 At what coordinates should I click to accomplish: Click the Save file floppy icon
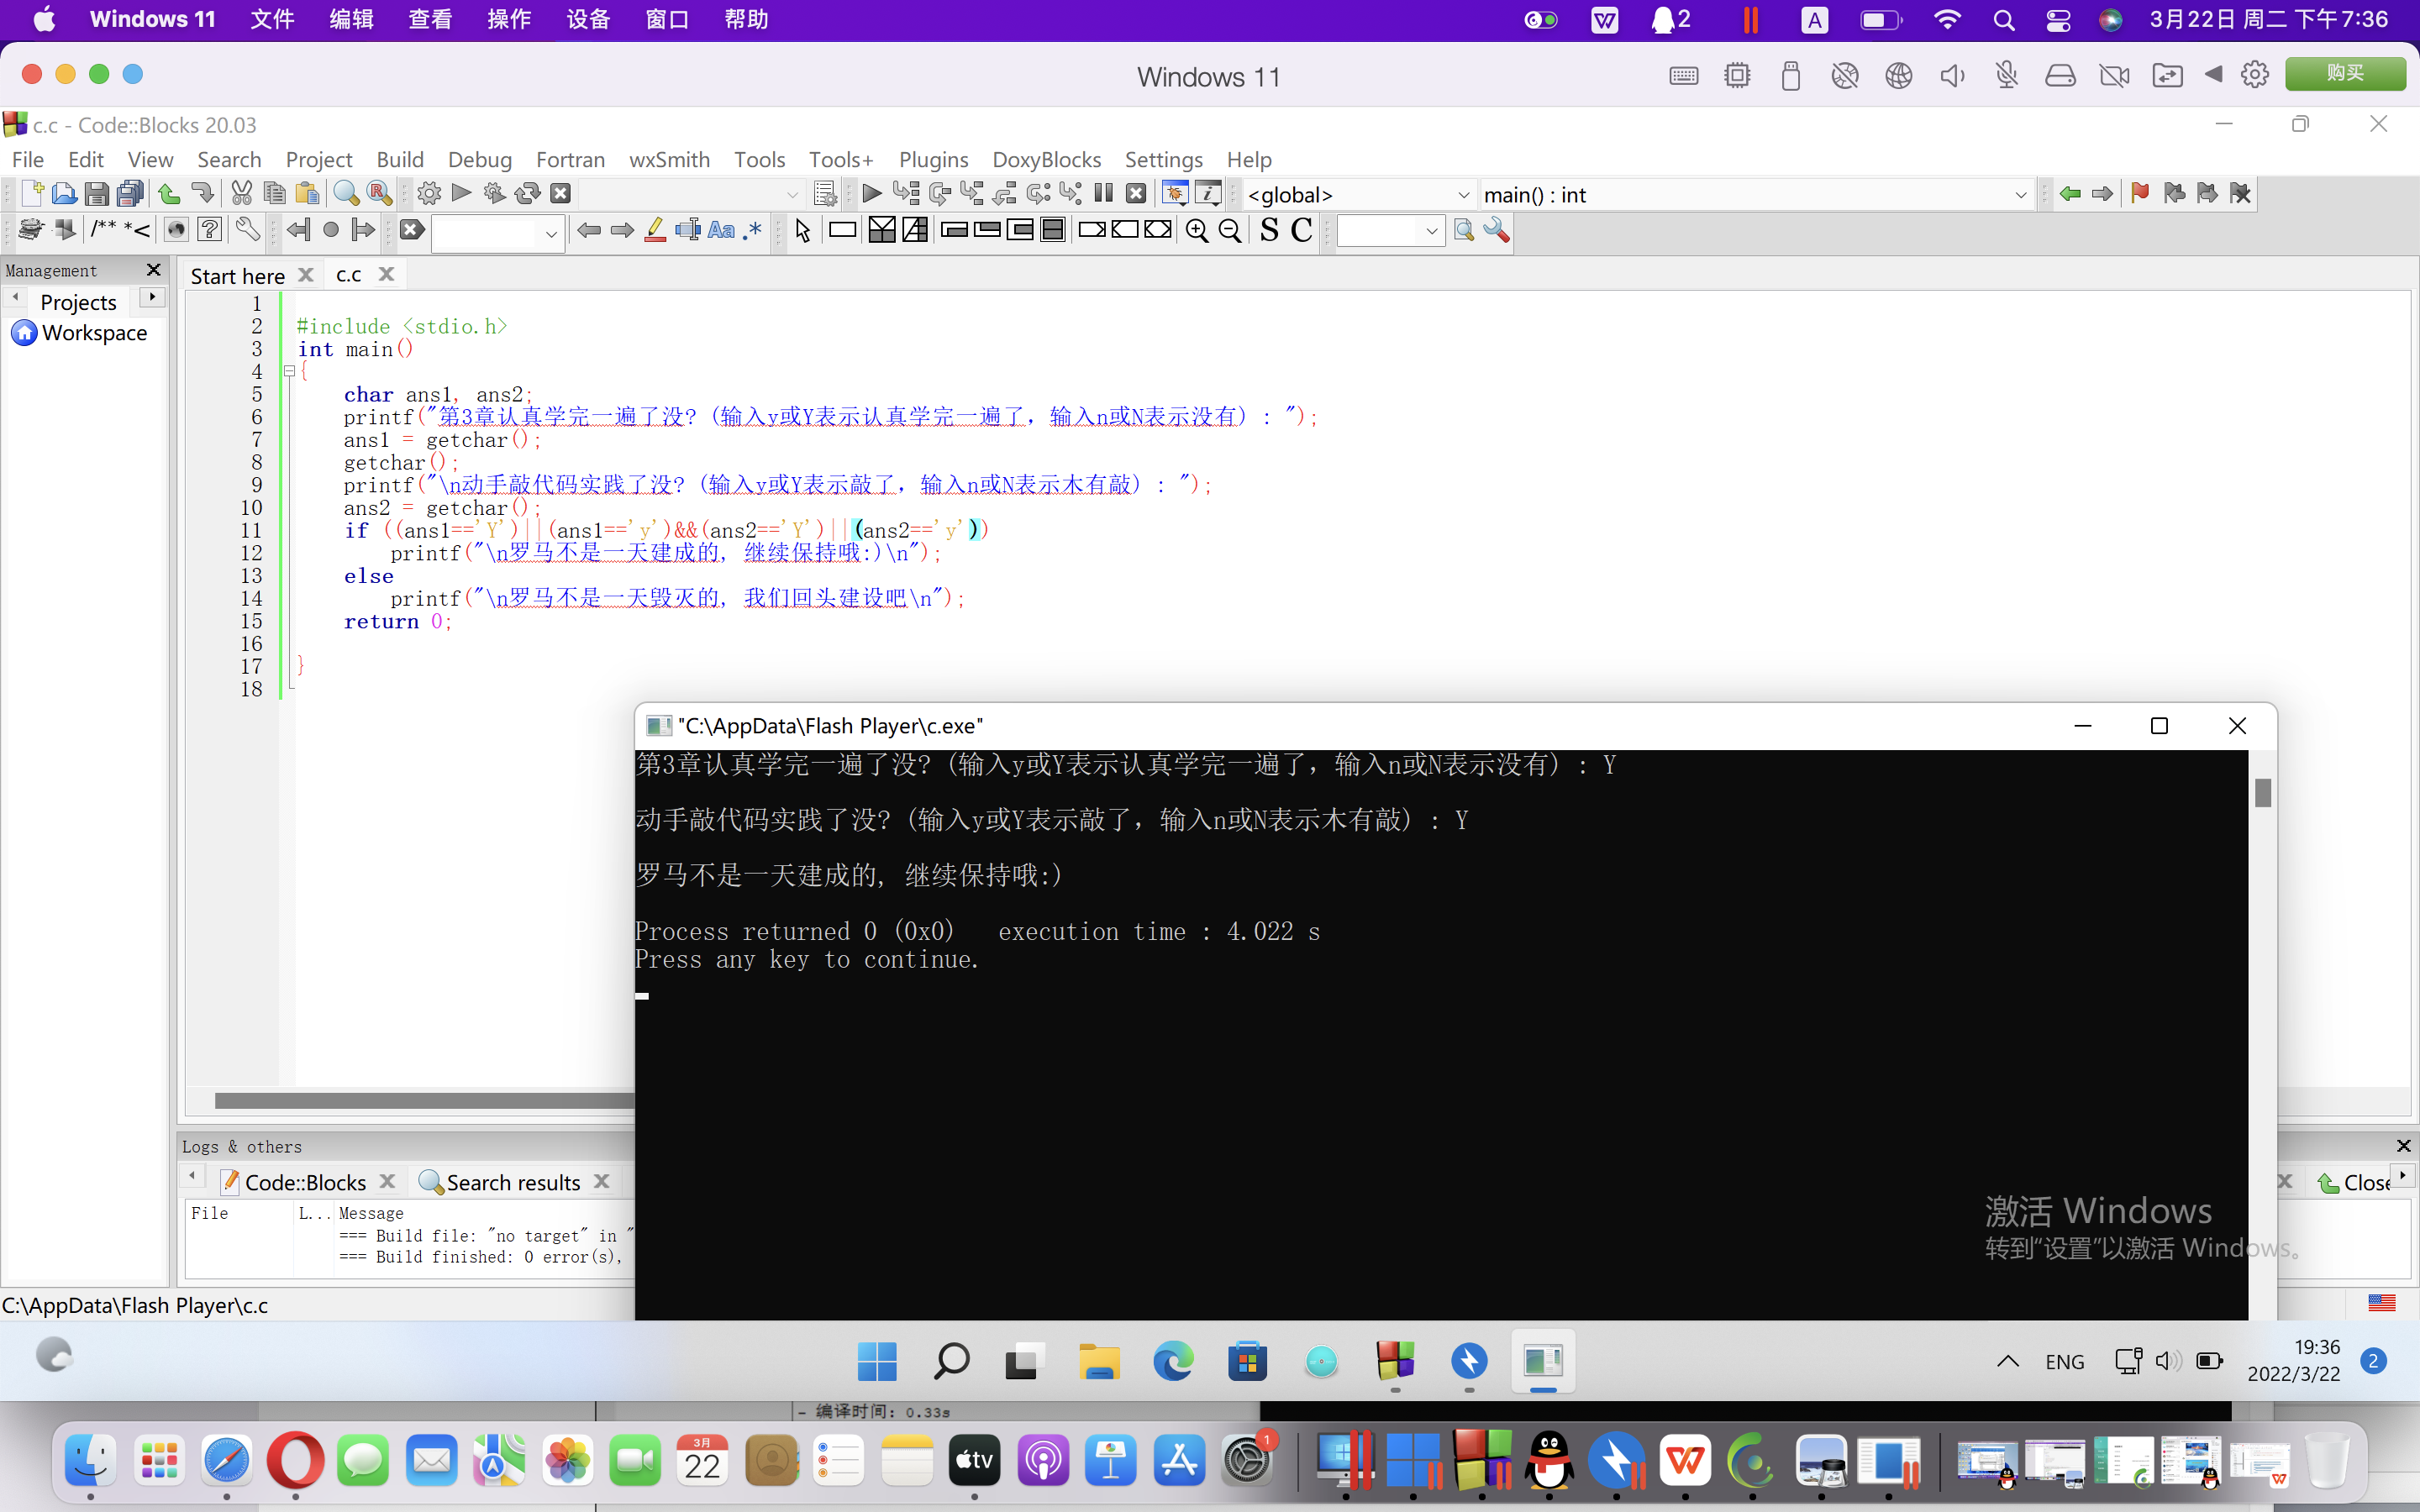click(x=96, y=194)
